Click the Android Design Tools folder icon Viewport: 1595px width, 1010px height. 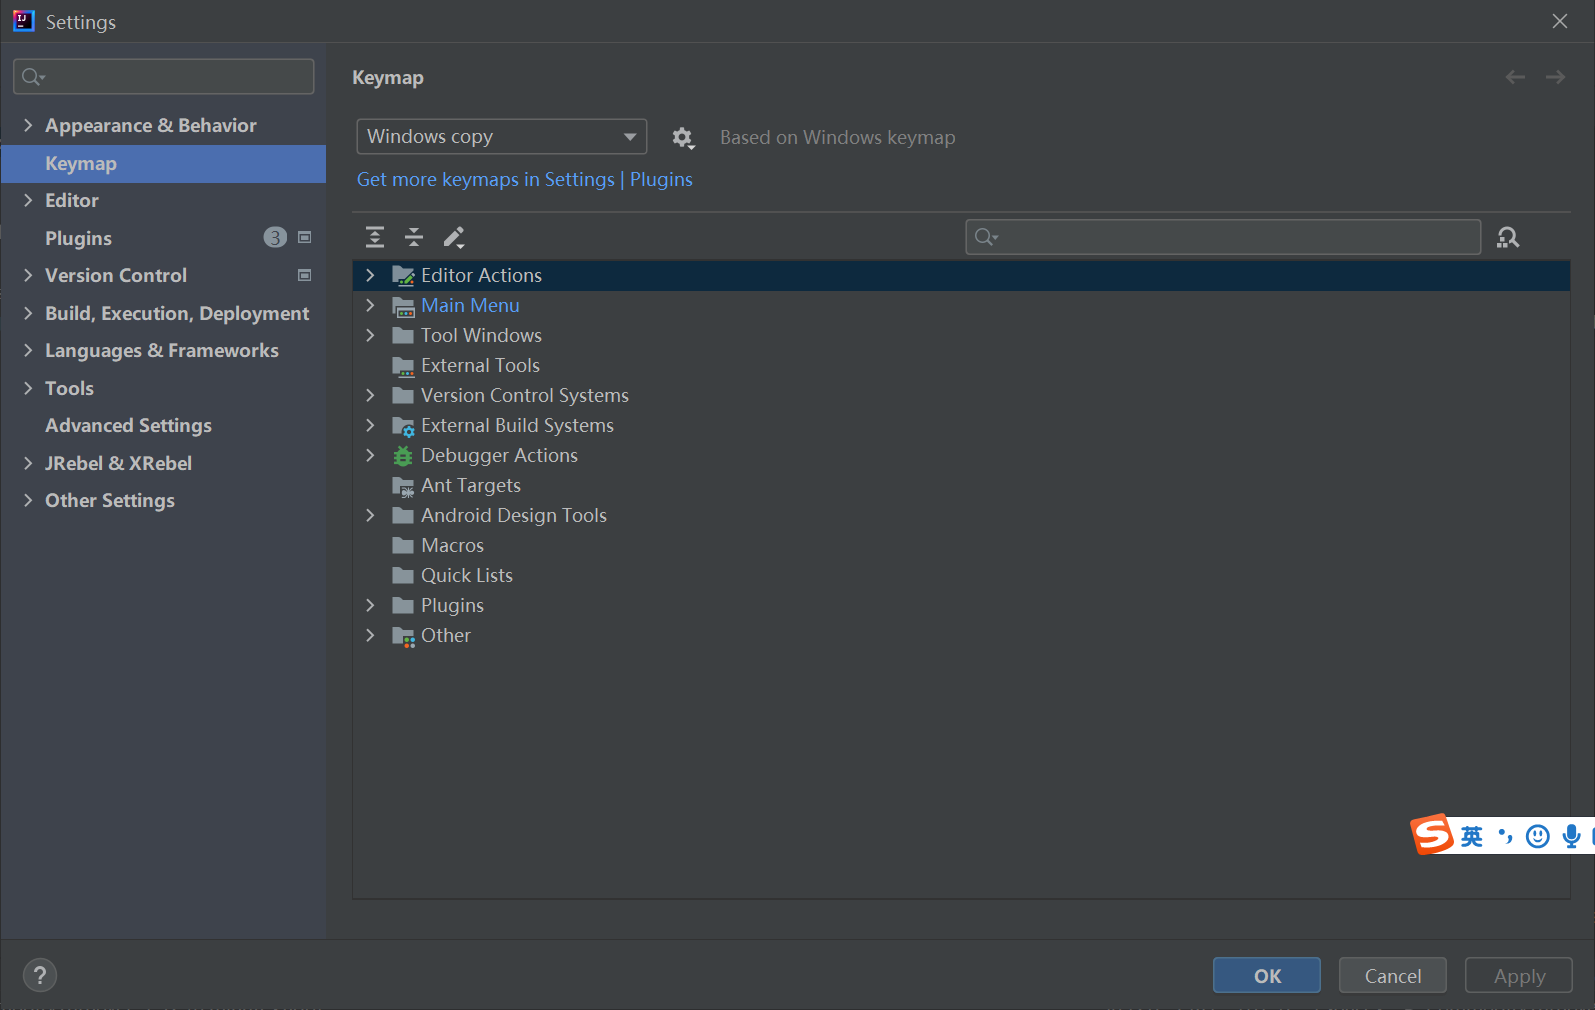click(x=403, y=515)
